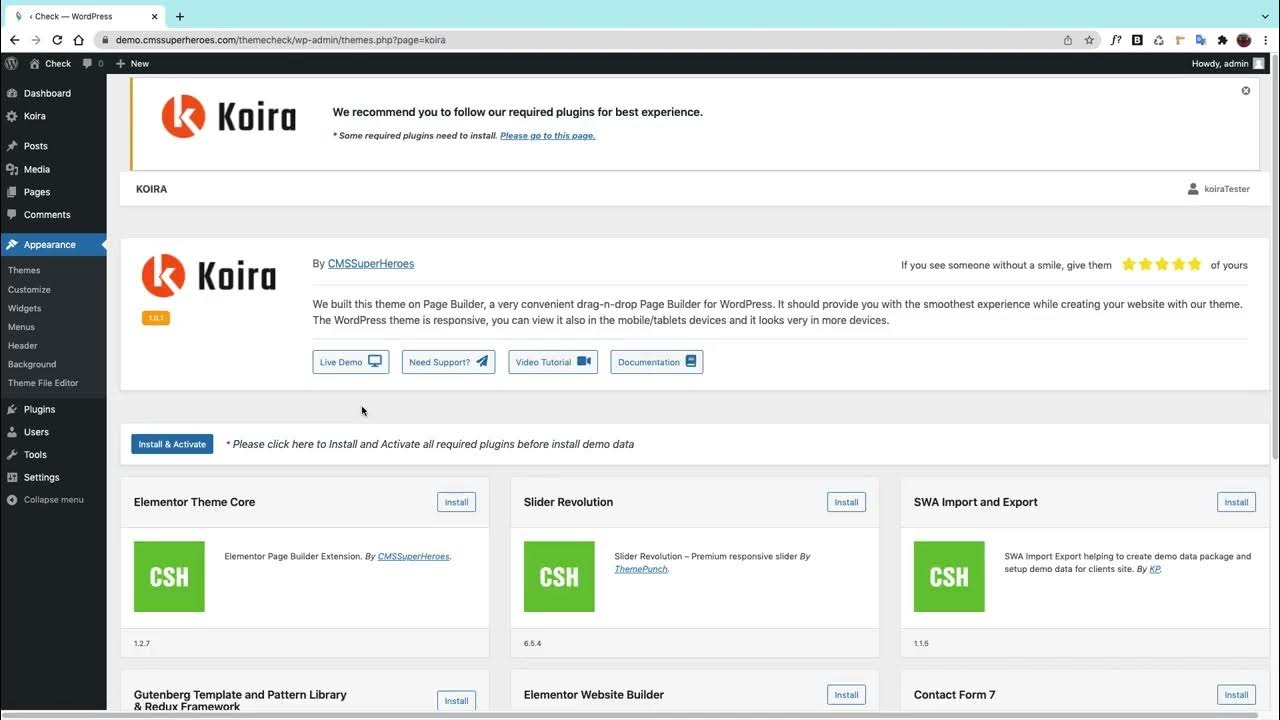
Task: Open the Chrome extensions puzzle icon
Action: pos(1222,40)
